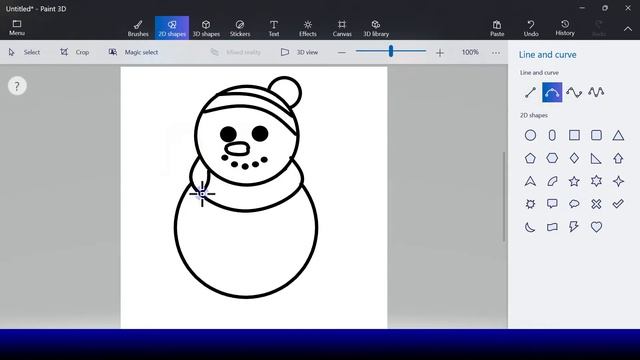Select the Sunburst shape
640x360 pixels.
pyautogui.click(x=530, y=204)
